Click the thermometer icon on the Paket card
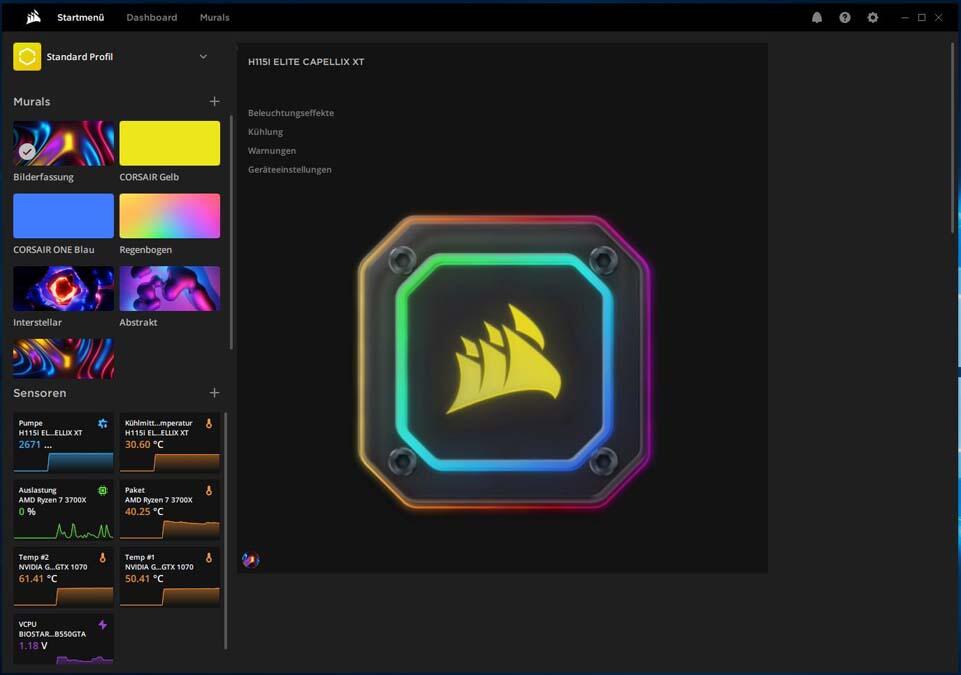Viewport: 961px width, 675px height. pyautogui.click(x=209, y=490)
